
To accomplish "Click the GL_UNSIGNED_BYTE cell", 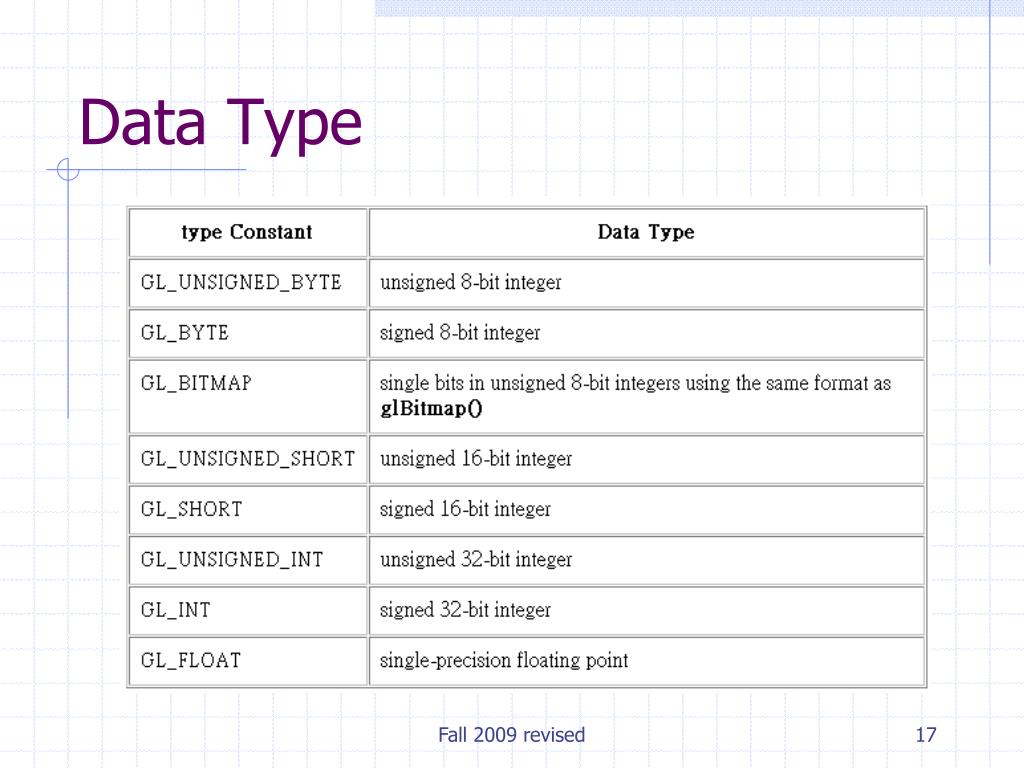I will 248,283.
